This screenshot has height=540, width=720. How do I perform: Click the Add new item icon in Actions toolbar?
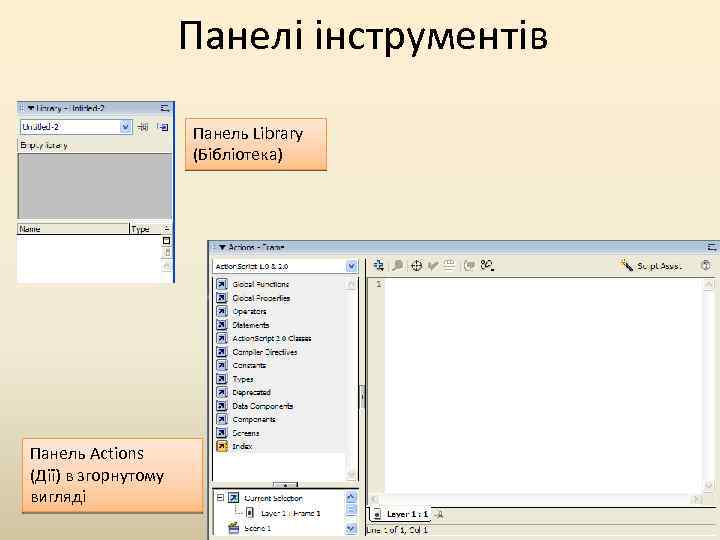tap(379, 265)
